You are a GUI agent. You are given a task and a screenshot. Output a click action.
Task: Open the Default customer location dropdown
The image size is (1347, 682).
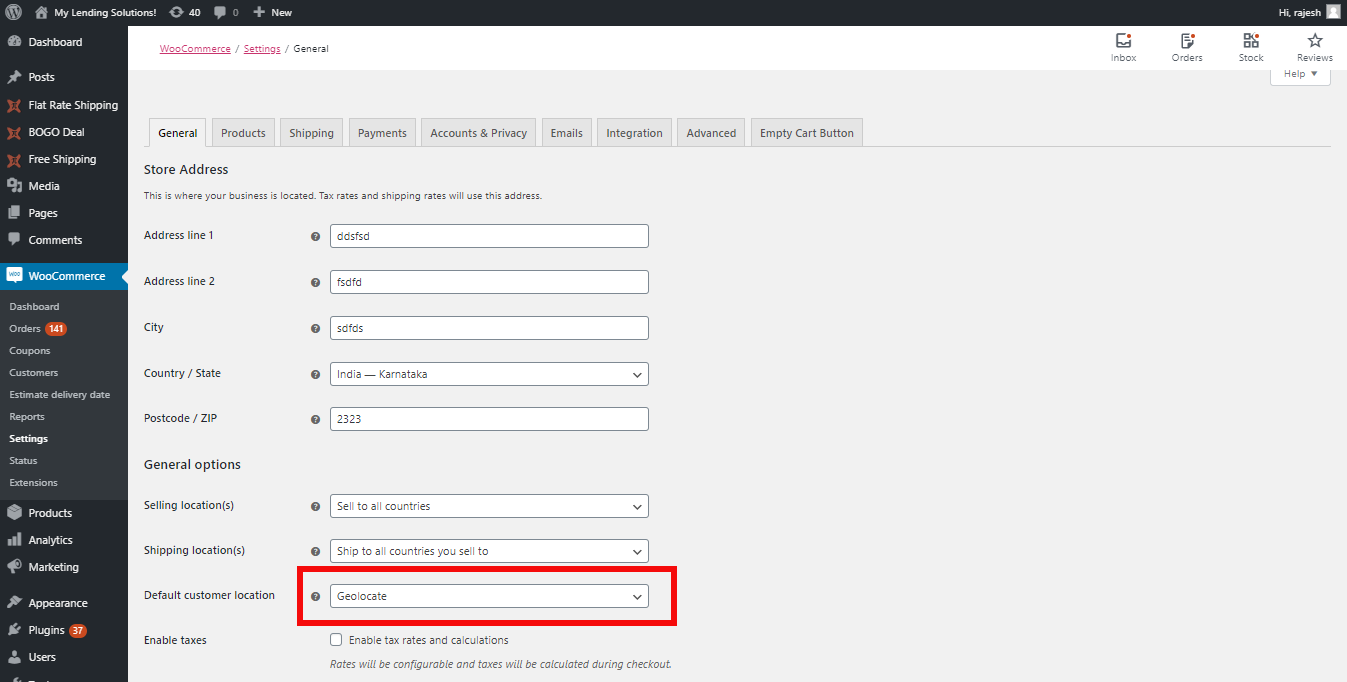[x=488, y=596]
